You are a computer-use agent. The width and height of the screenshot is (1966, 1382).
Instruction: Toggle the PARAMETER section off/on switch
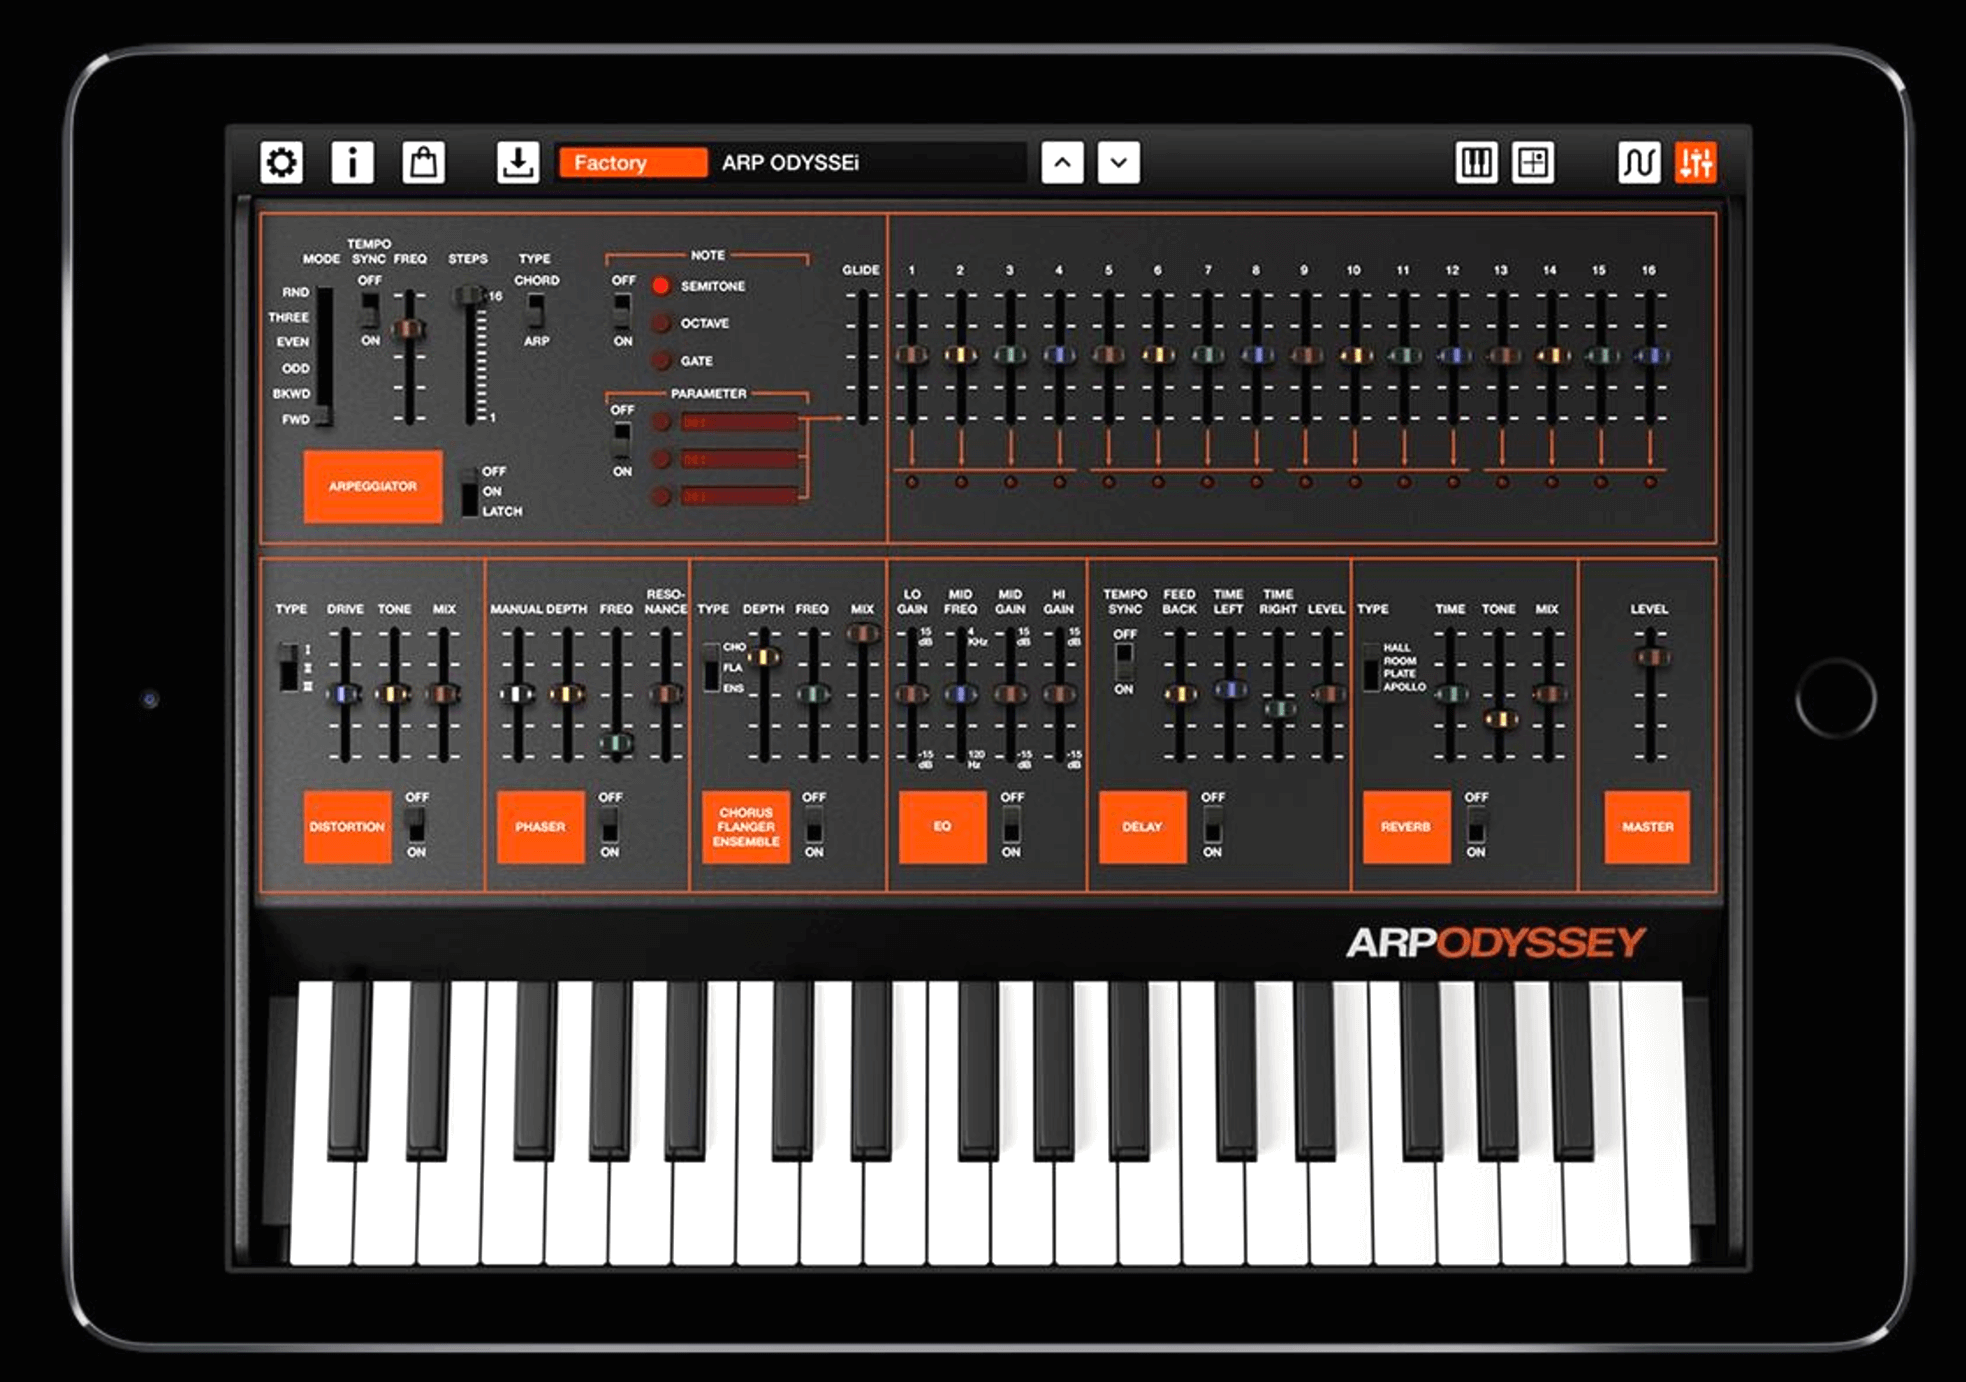(x=622, y=440)
